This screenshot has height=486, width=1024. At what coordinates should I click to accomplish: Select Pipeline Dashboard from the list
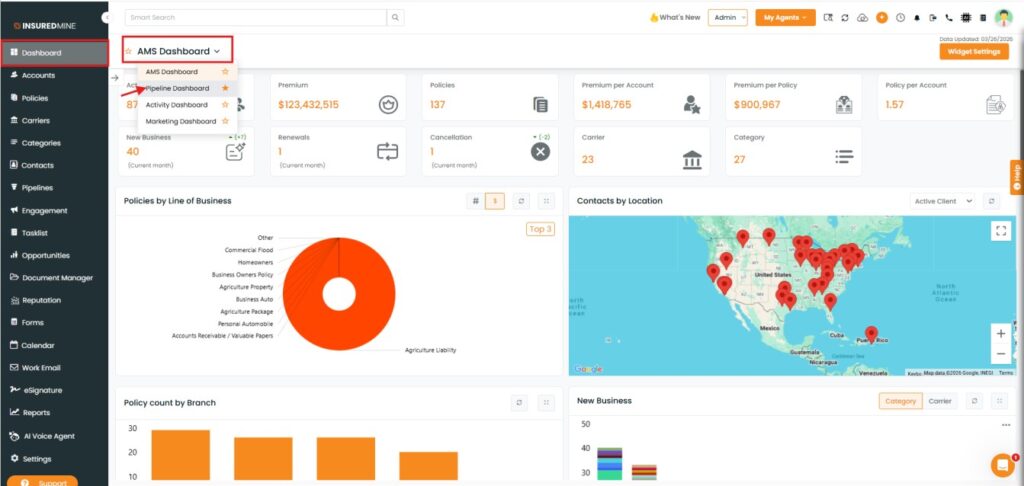click(x=178, y=88)
